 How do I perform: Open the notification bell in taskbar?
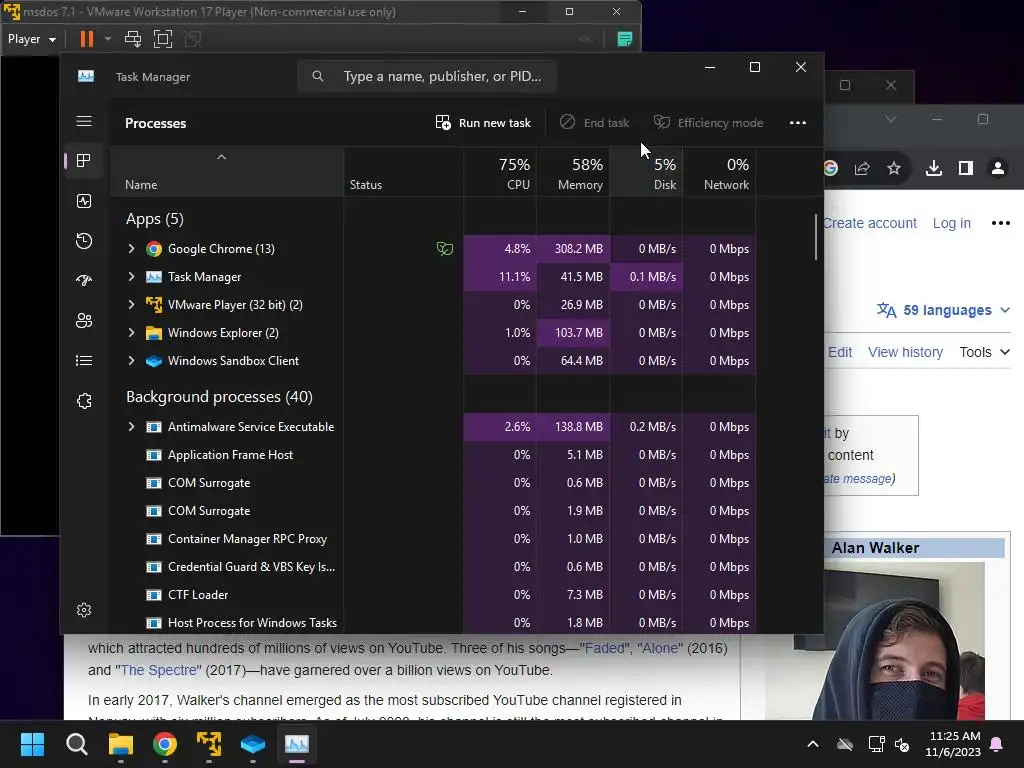click(997, 744)
